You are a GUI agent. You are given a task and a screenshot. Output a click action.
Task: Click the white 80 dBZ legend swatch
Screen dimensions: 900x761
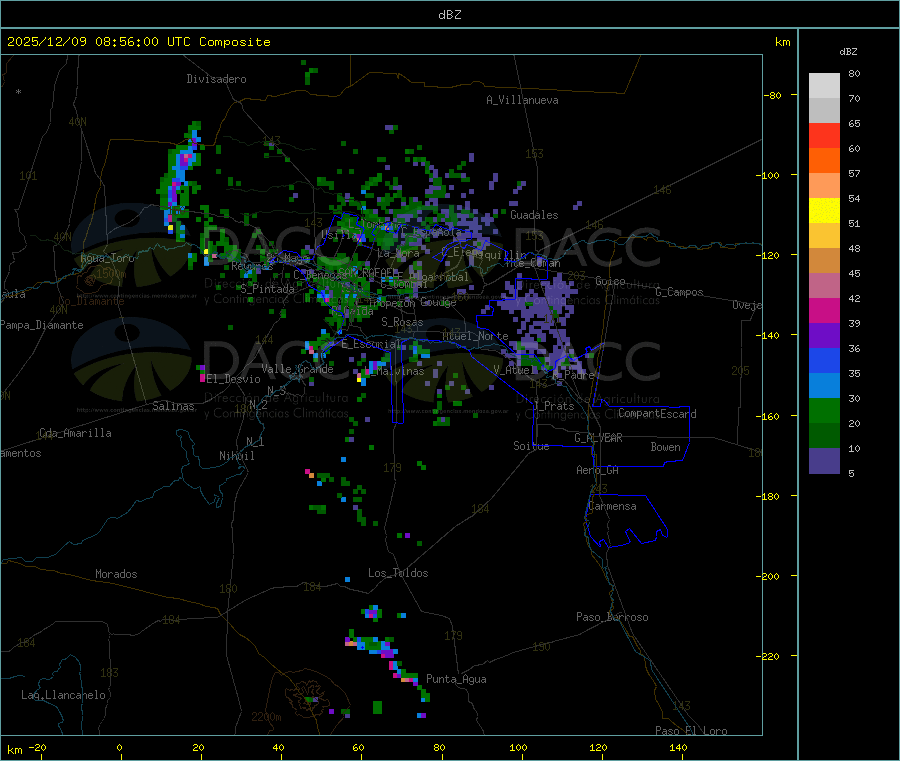(824, 86)
